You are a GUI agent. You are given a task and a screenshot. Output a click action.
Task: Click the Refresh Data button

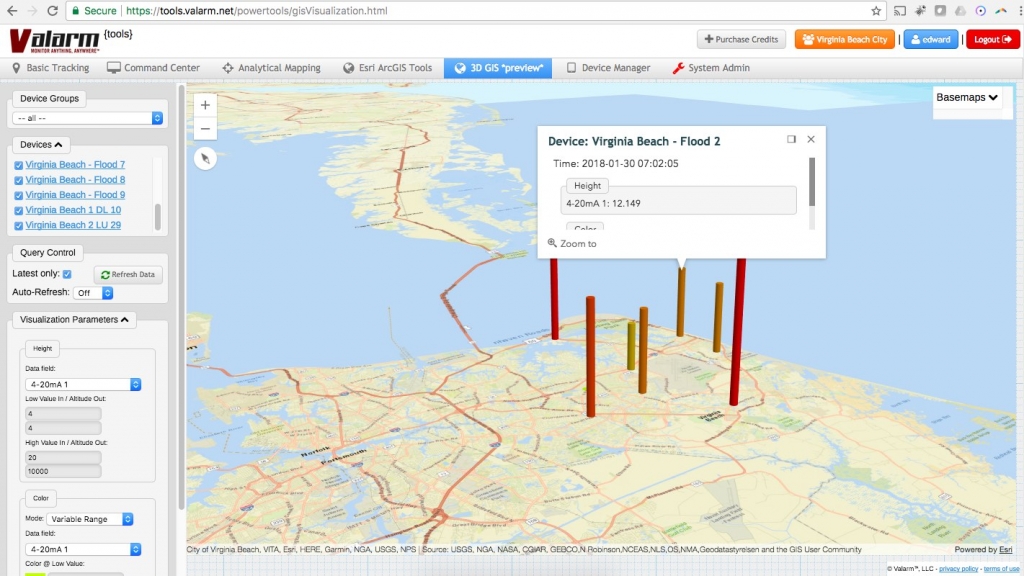point(128,274)
